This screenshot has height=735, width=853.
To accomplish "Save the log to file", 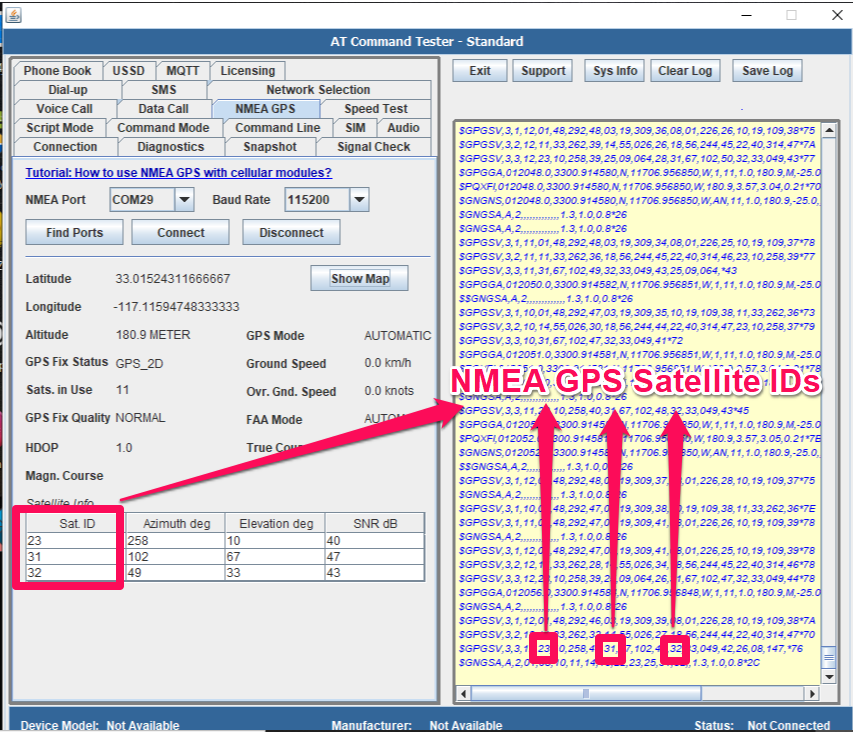I will coord(767,71).
